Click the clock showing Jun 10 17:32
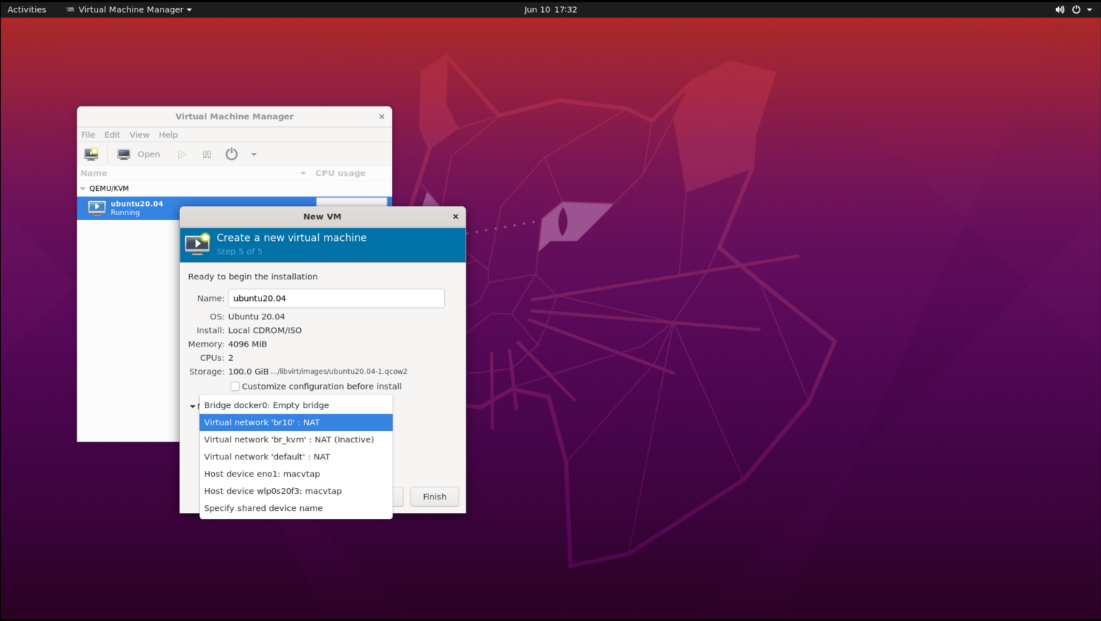Viewport: 1101px width, 621px height. click(x=550, y=9)
